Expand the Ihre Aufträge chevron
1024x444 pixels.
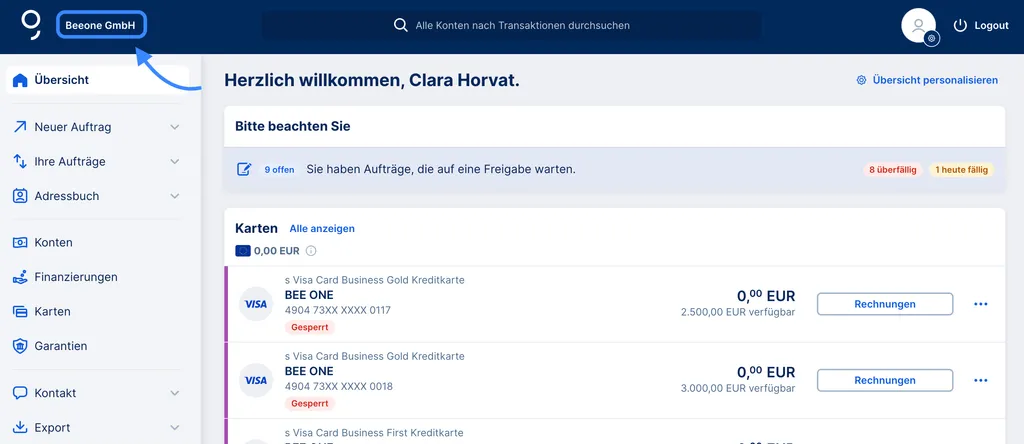175,162
